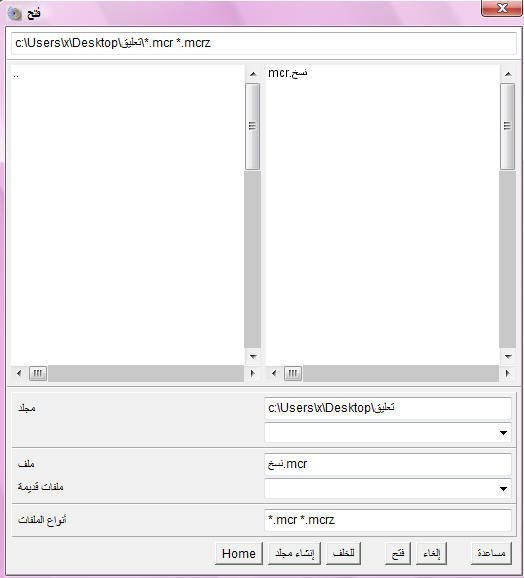Click the file types *.mcr *.mcrz field

(x=388, y=520)
